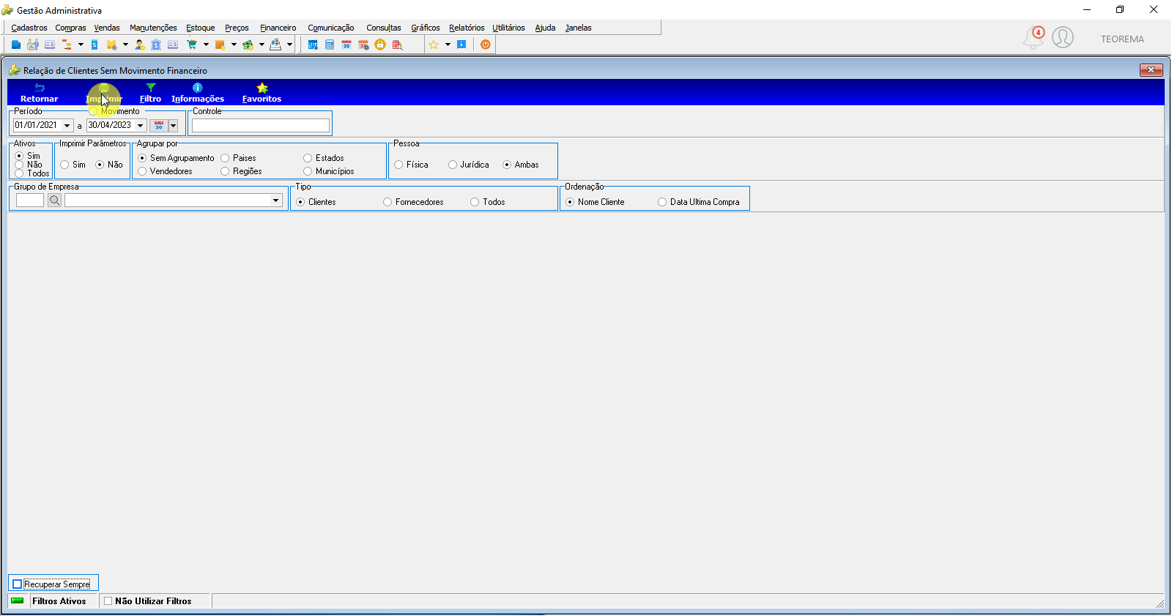Open the Utilitários menu
The image size is (1171, 616).
(x=509, y=28)
